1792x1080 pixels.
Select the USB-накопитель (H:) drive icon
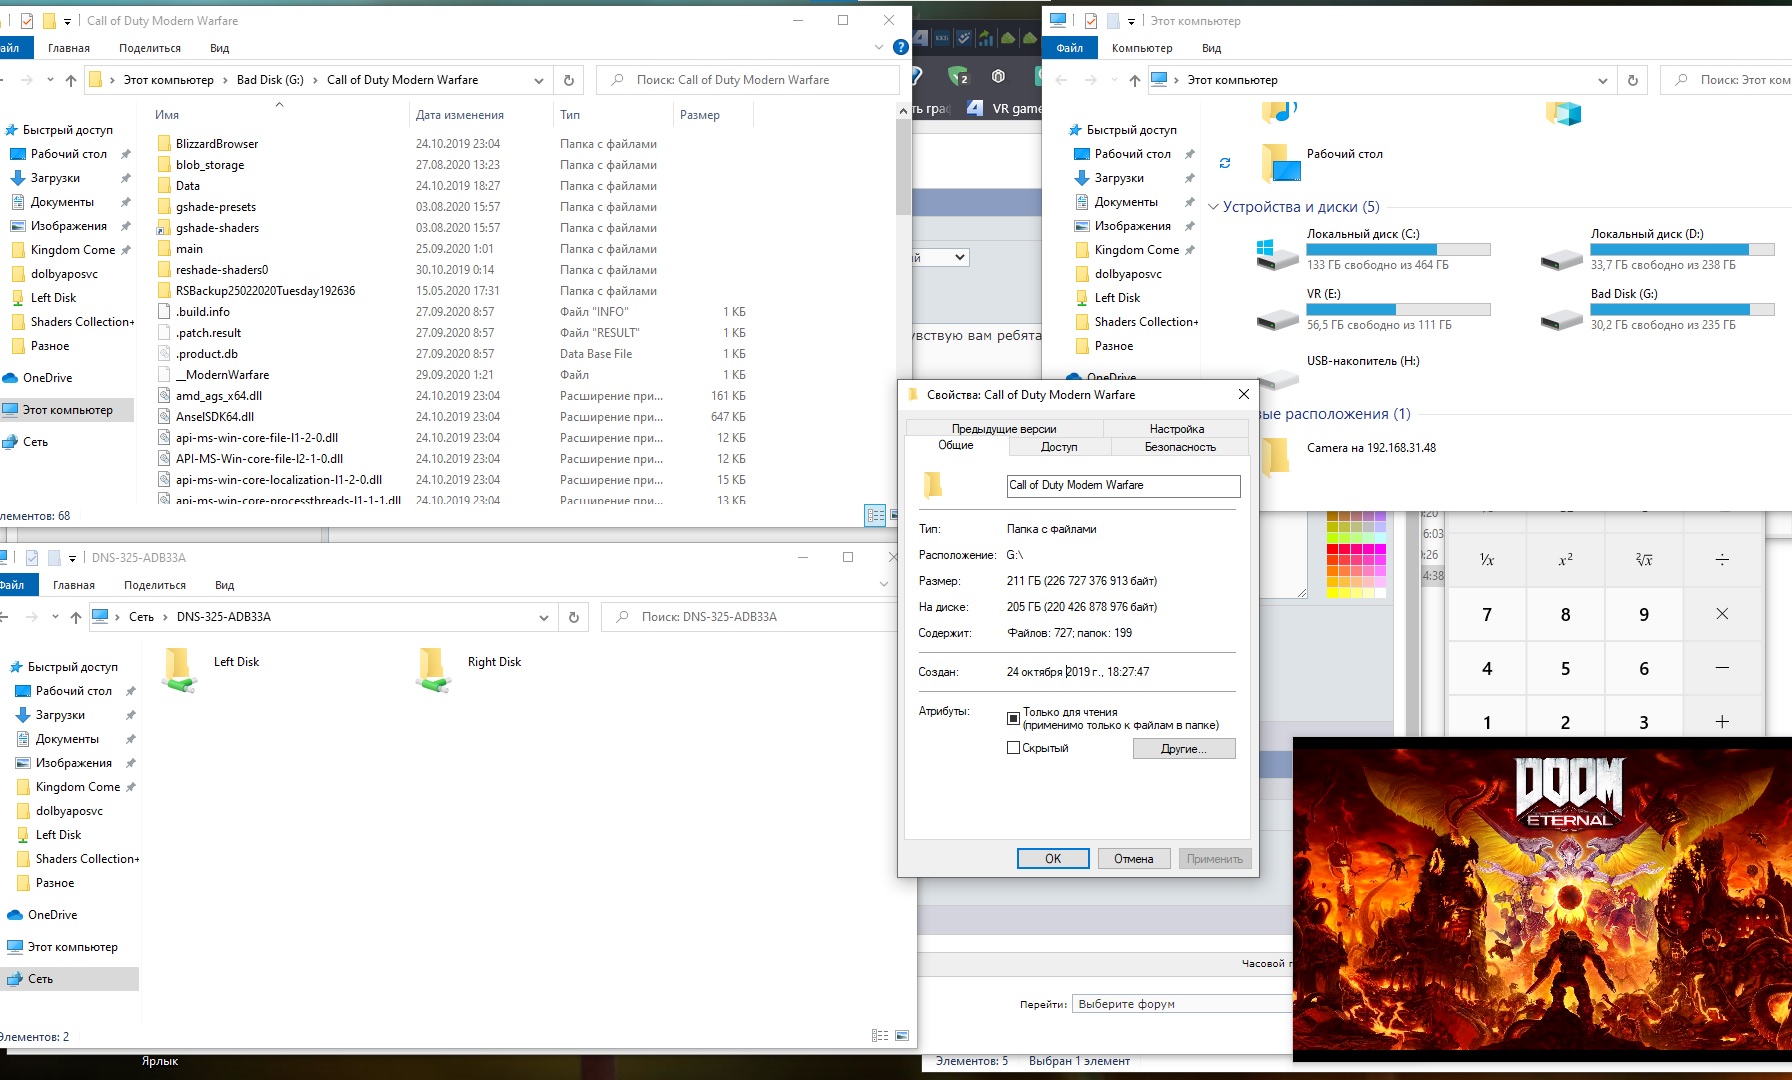(x=1277, y=379)
